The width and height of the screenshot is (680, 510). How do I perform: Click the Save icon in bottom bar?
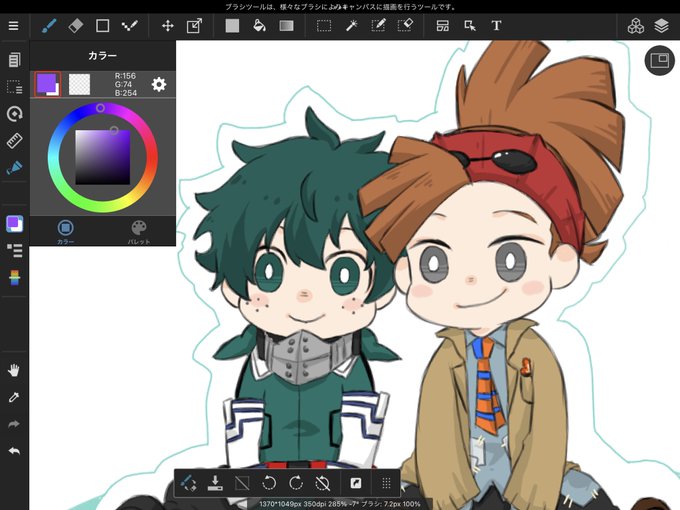(215, 483)
